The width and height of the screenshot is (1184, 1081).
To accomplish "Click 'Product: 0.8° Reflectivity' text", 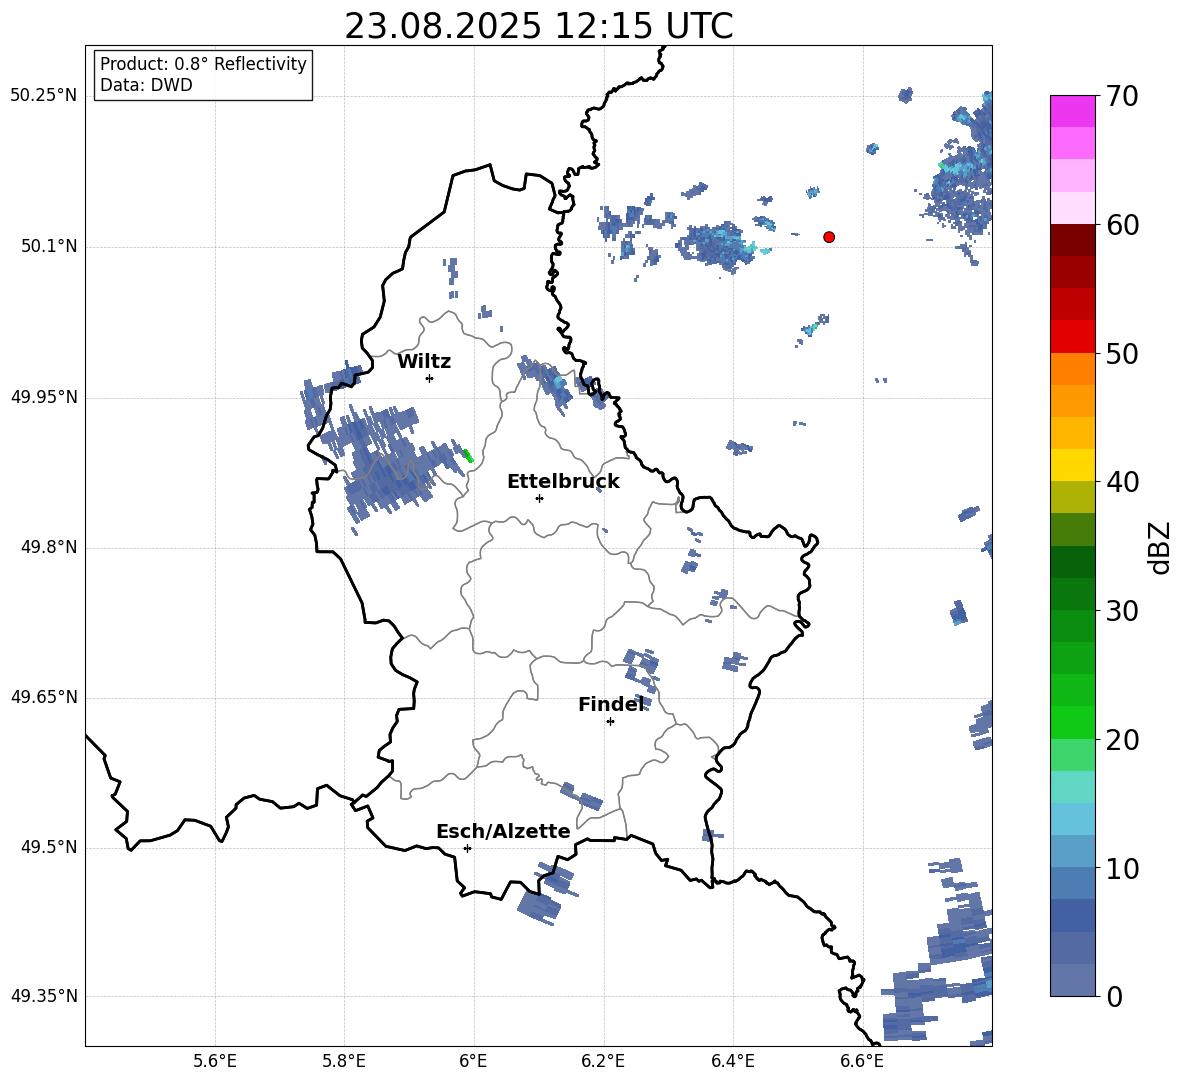I will pyautogui.click(x=203, y=63).
